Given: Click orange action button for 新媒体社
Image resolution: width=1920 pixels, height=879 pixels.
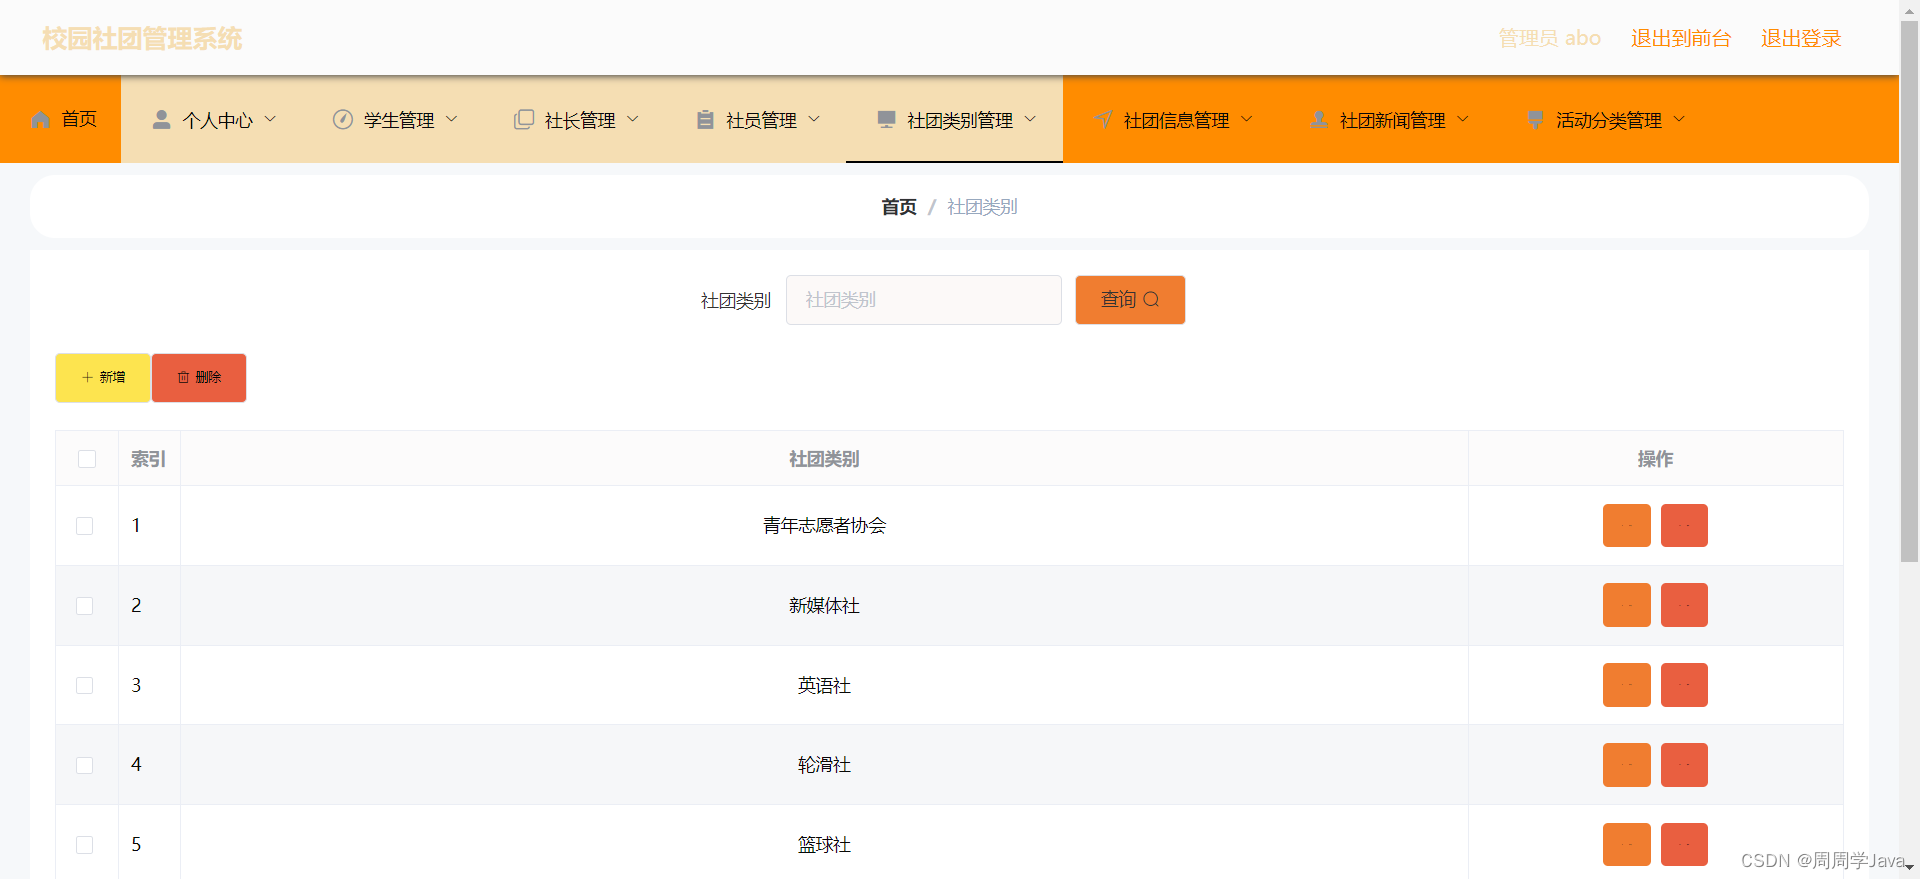Looking at the screenshot, I should coord(1626,605).
